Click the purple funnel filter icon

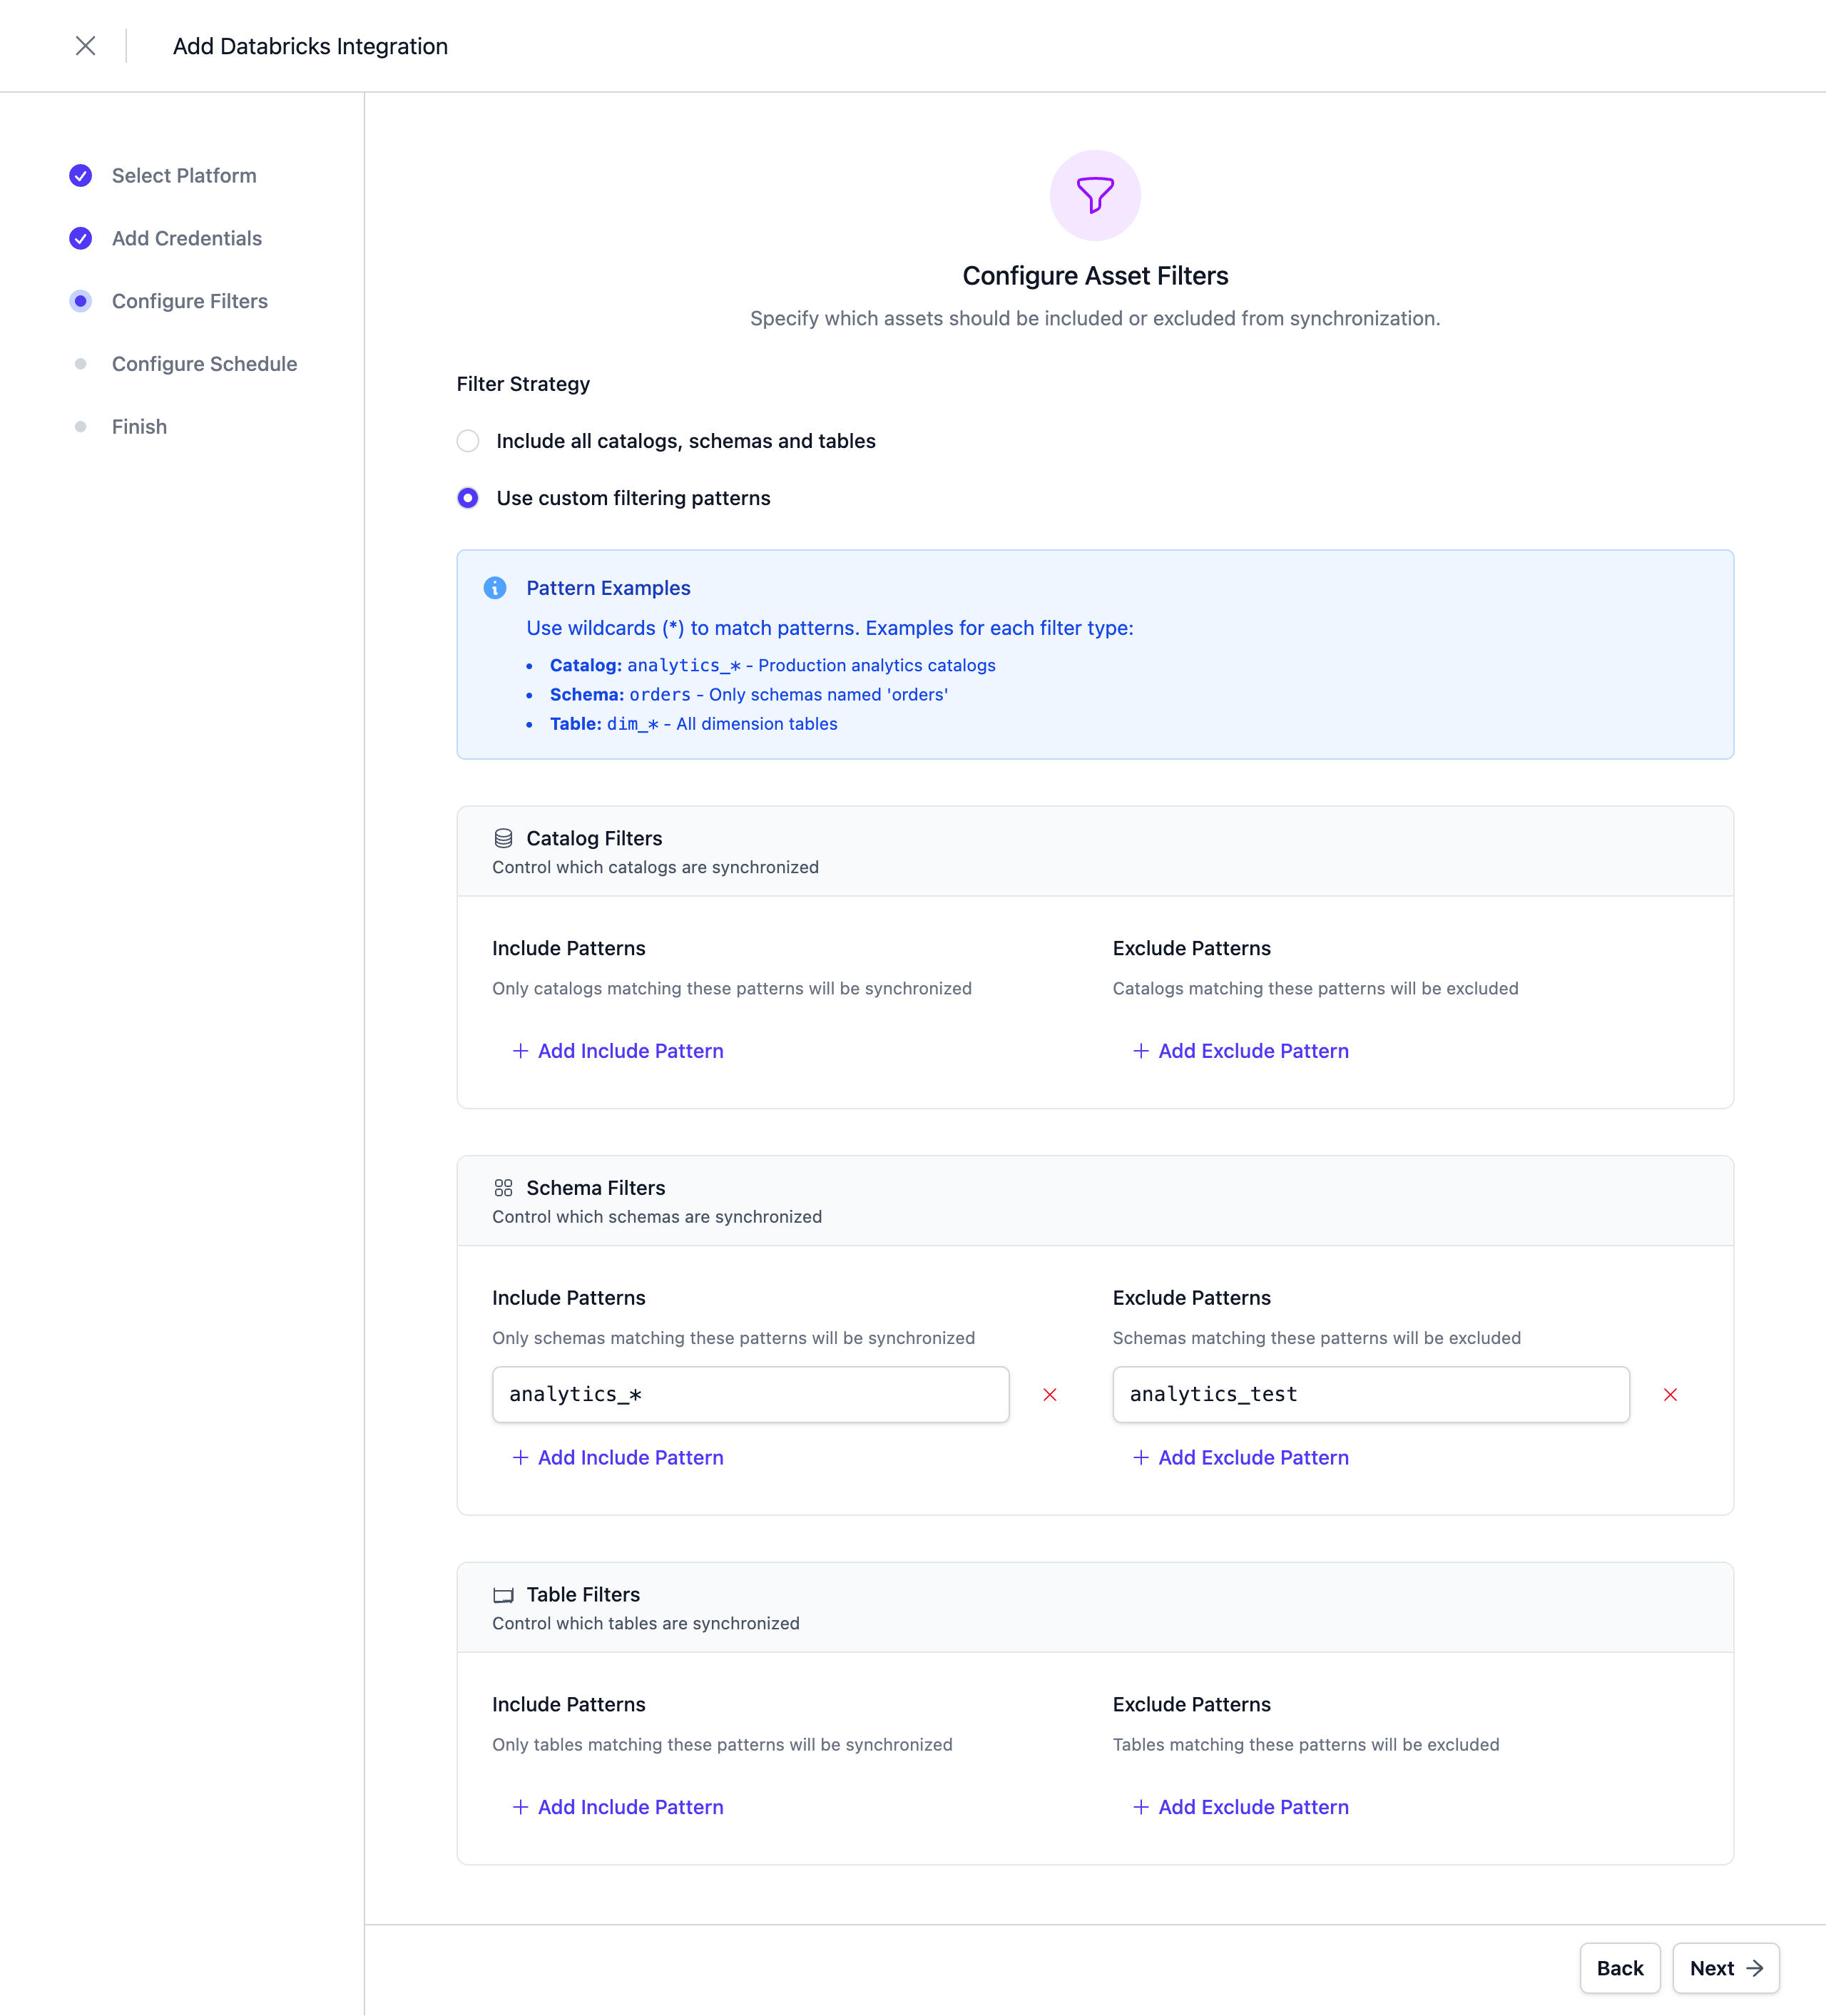coord(1095,195)
